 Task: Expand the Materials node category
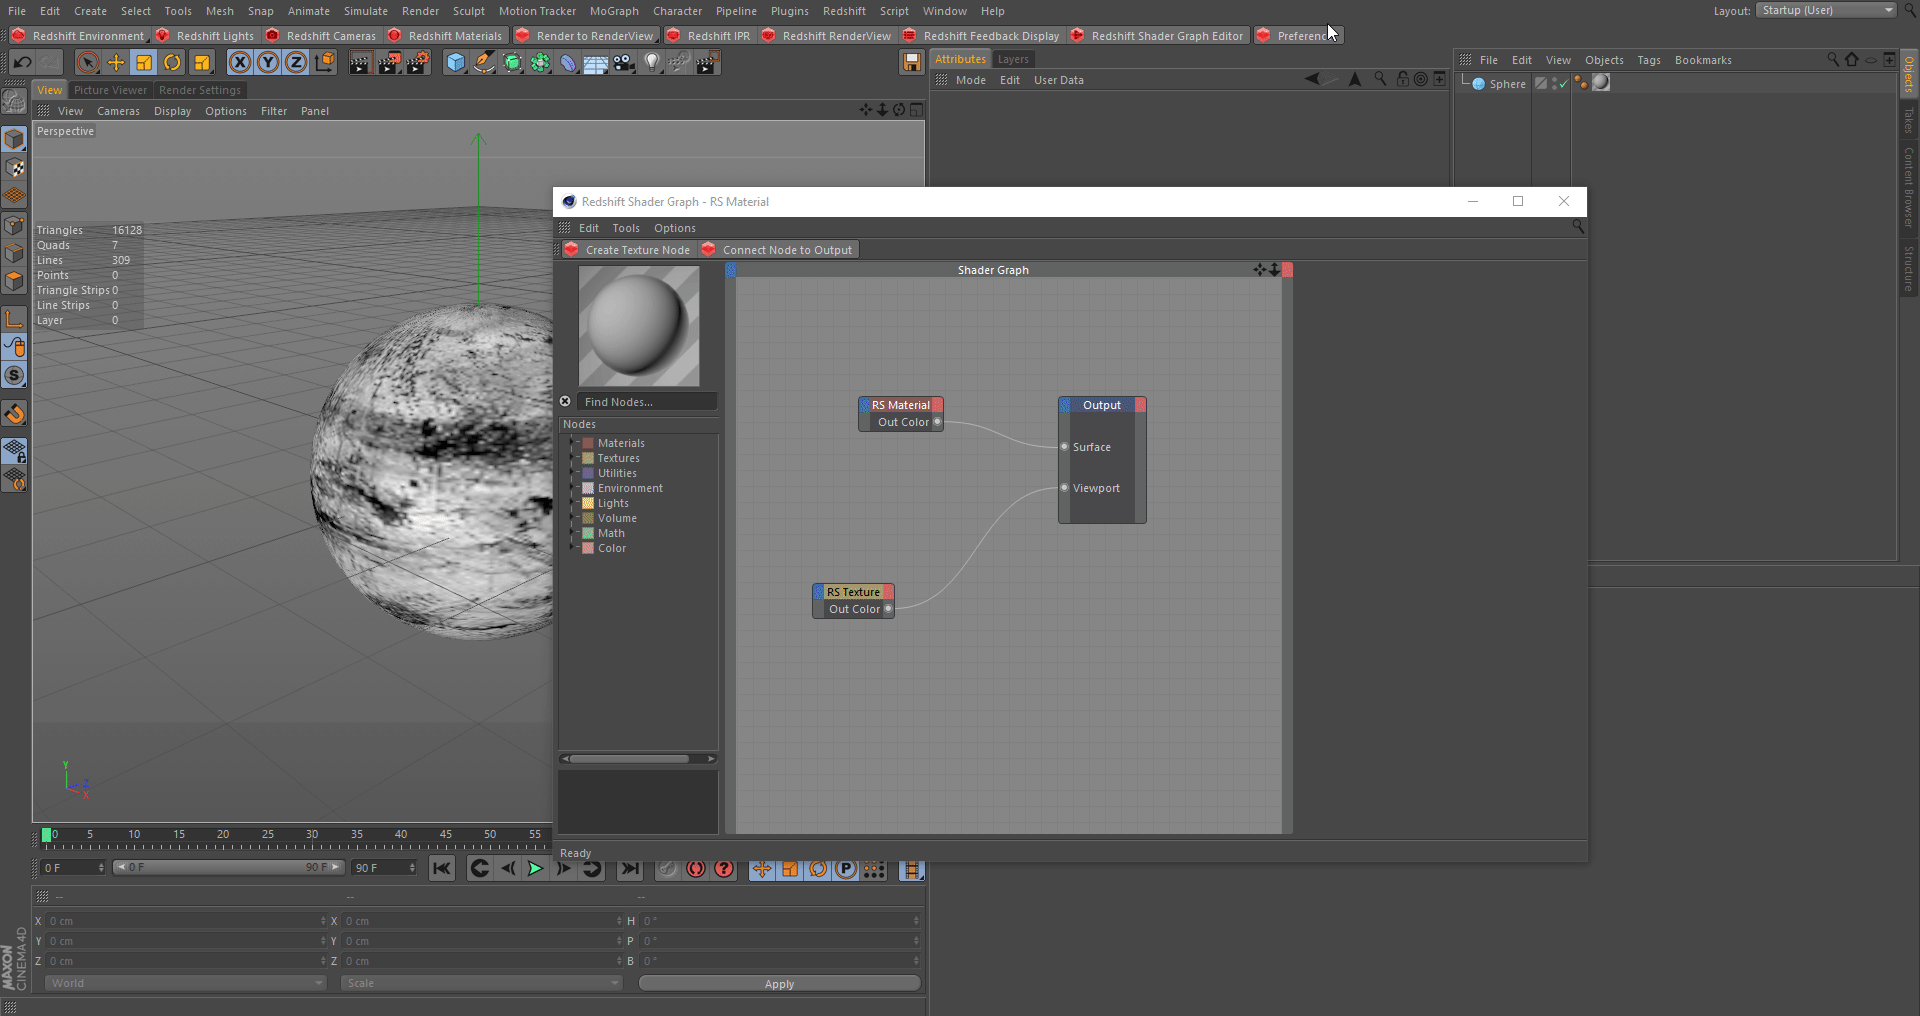click(x=573, y=443)
